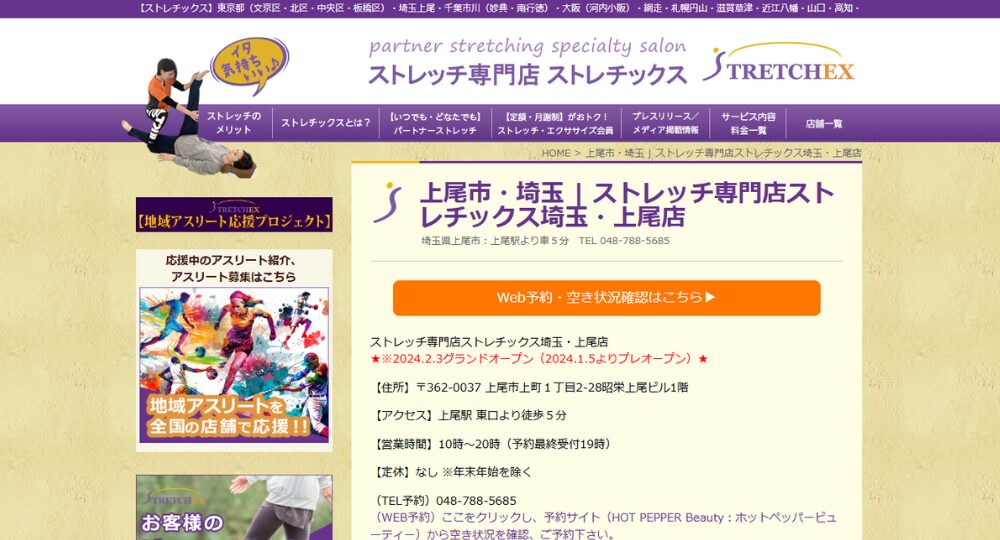Click the WEB予約 HOT PEPPER Beauty link

[x=603, y=526]
